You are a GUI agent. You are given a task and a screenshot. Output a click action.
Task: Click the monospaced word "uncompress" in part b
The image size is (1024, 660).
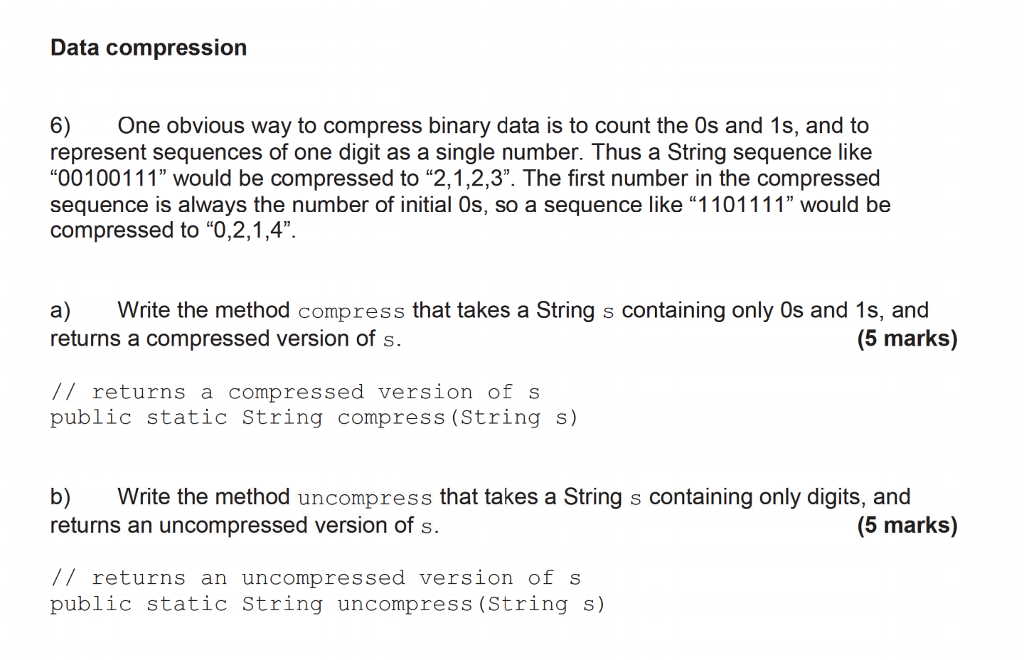[365, 499]
